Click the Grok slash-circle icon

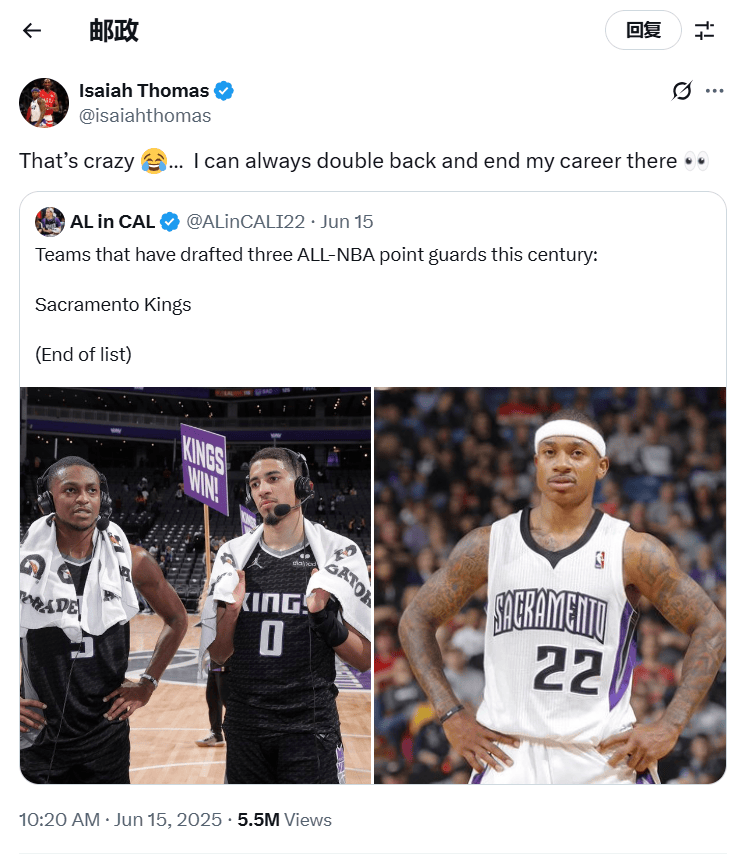tap(681, 90)
